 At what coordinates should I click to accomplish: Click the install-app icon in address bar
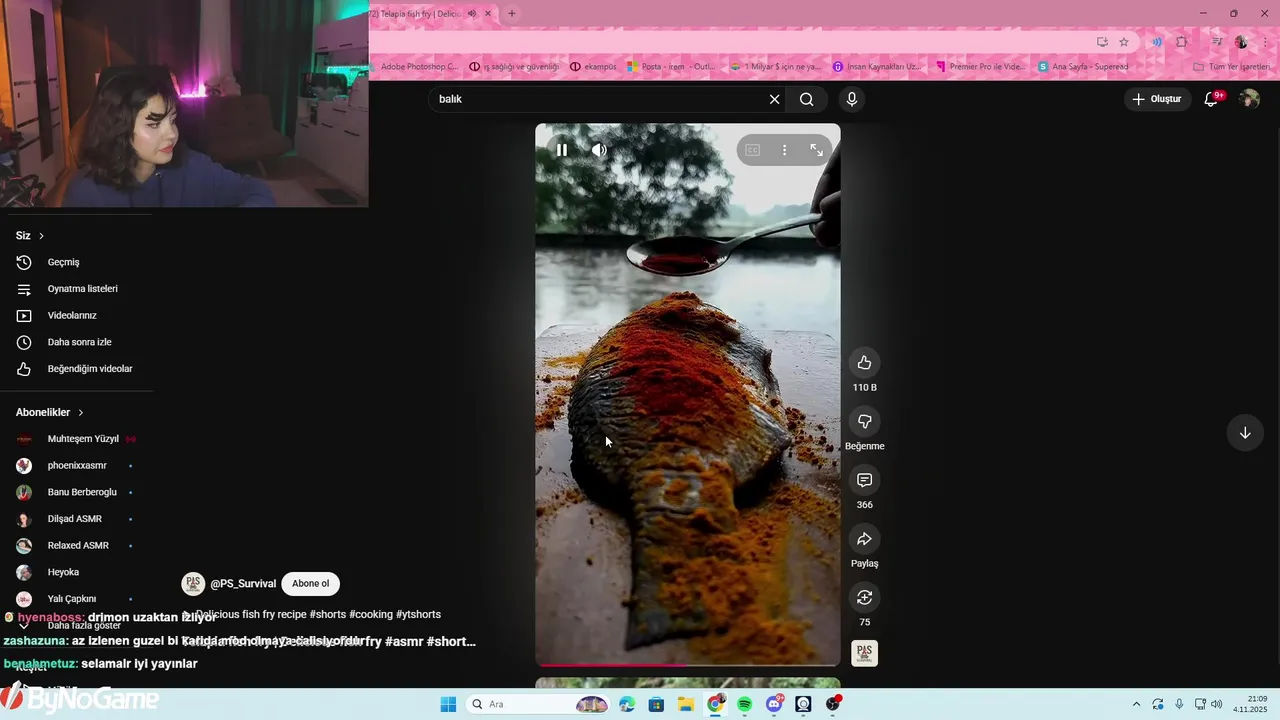click(1102, 42)
